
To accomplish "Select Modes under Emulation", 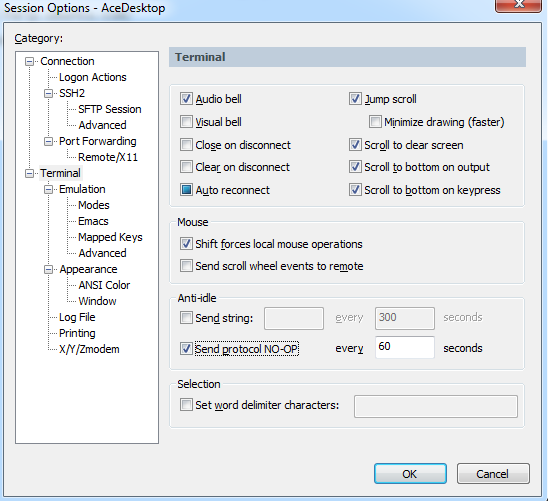I will tap(94, 205).
